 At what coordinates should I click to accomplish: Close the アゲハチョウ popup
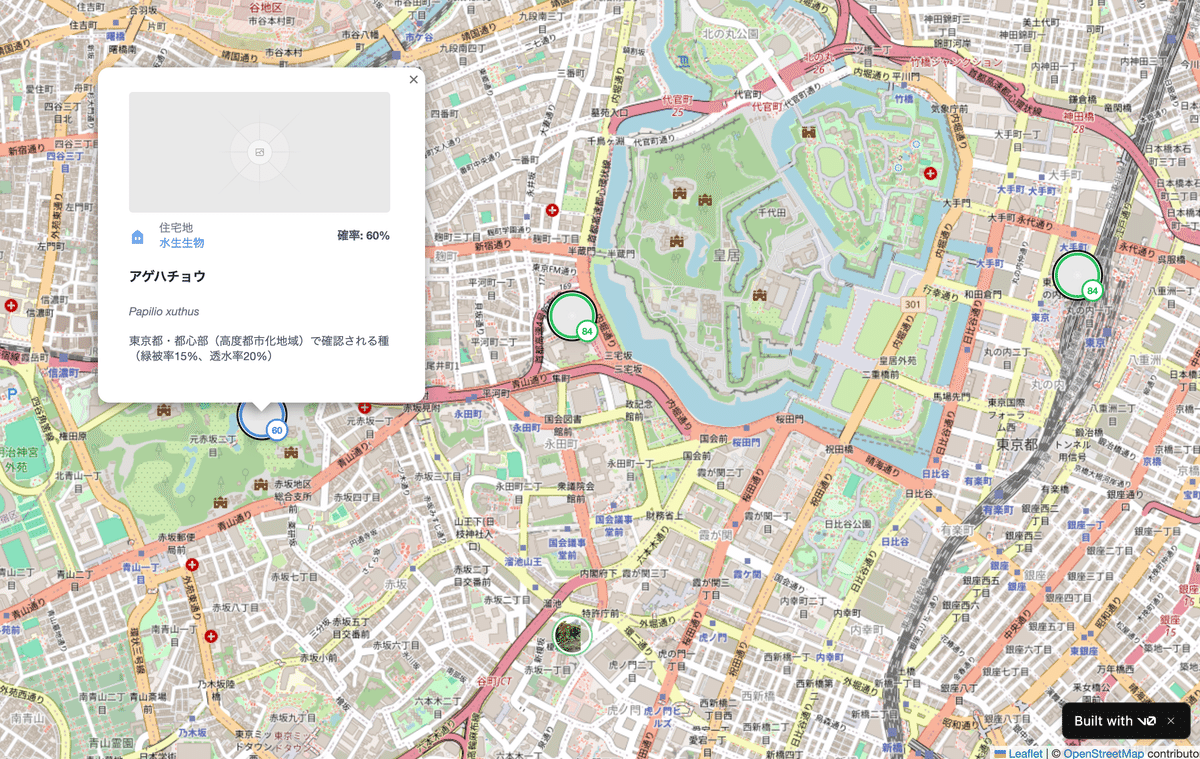(413, 80)
